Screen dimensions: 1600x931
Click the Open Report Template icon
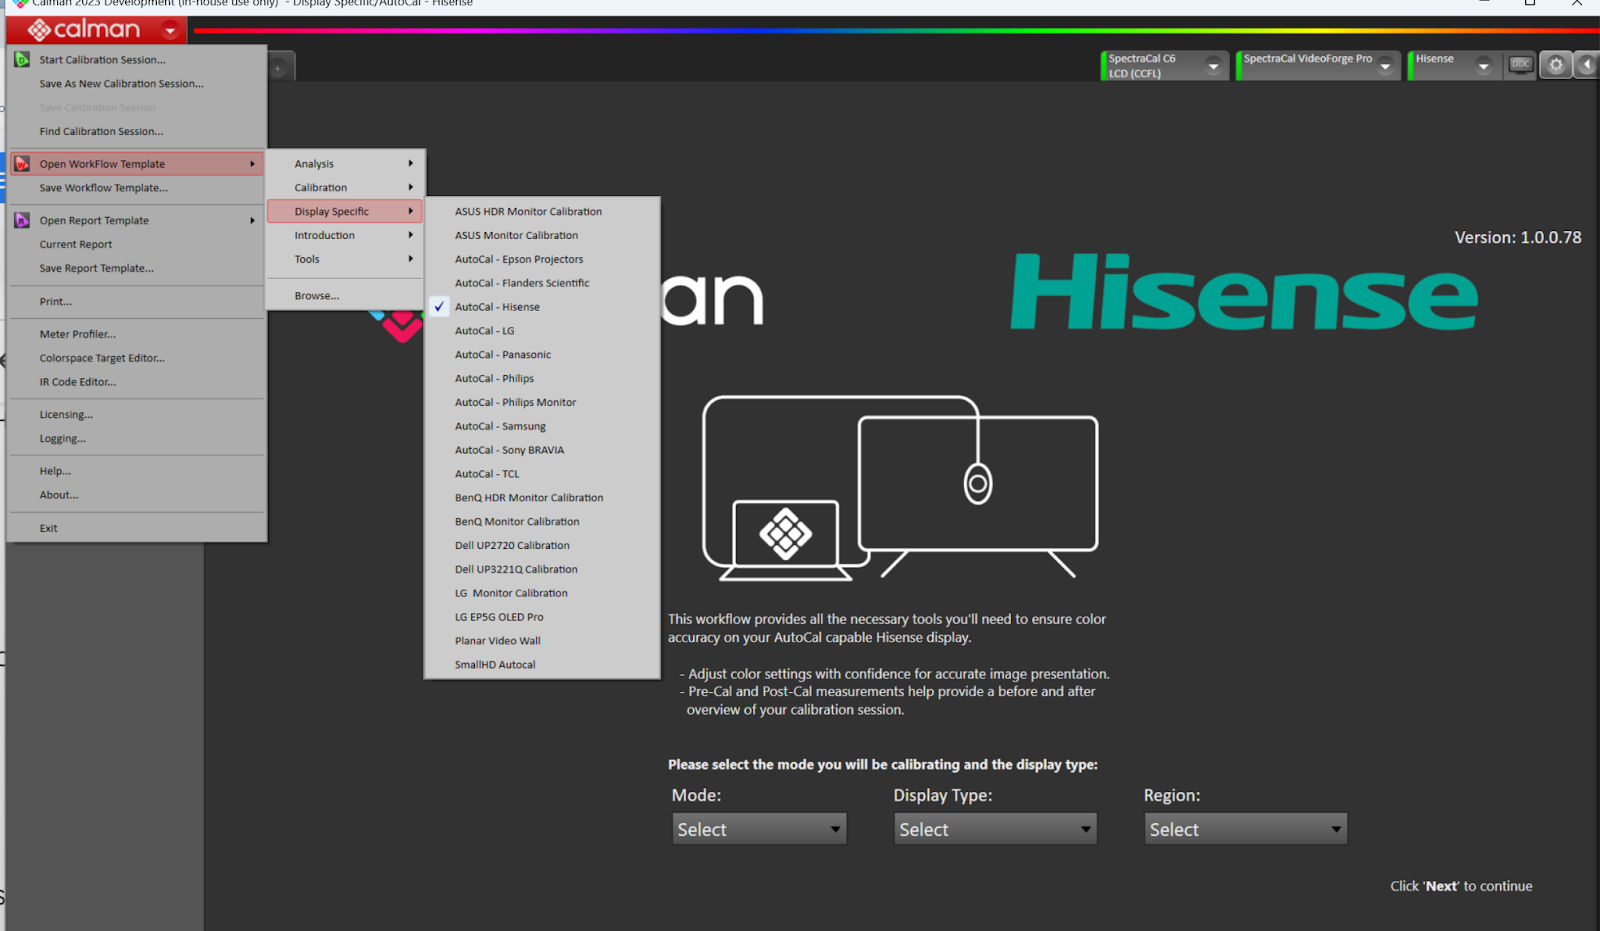[x=22, y=221]
